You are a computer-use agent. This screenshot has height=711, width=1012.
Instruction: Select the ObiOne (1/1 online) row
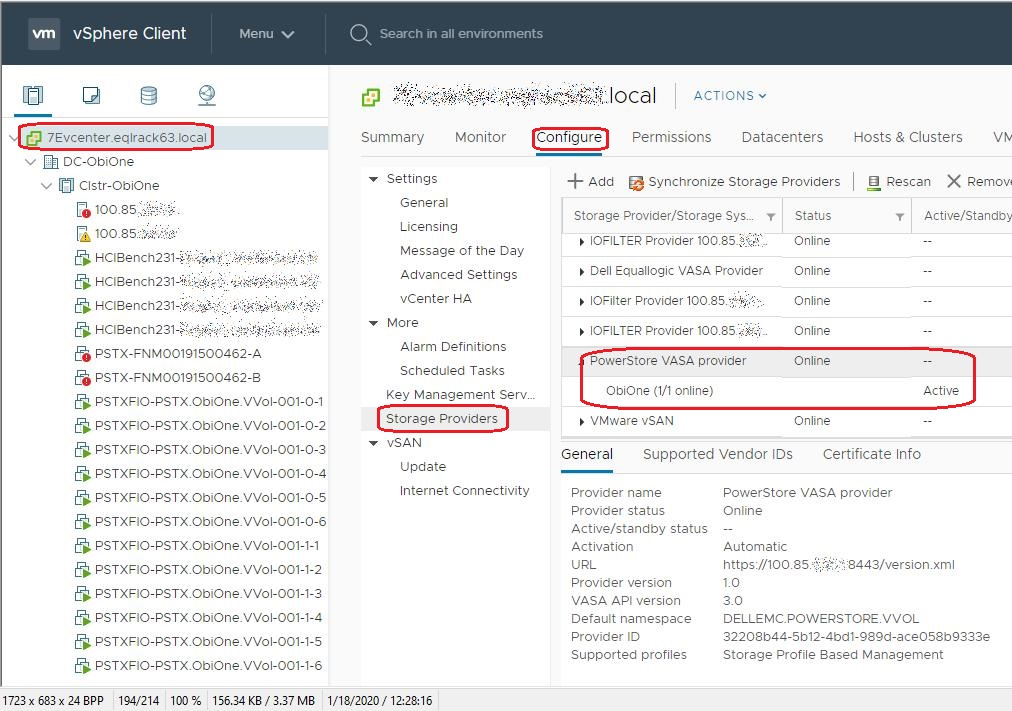click(x=786, y=391)
